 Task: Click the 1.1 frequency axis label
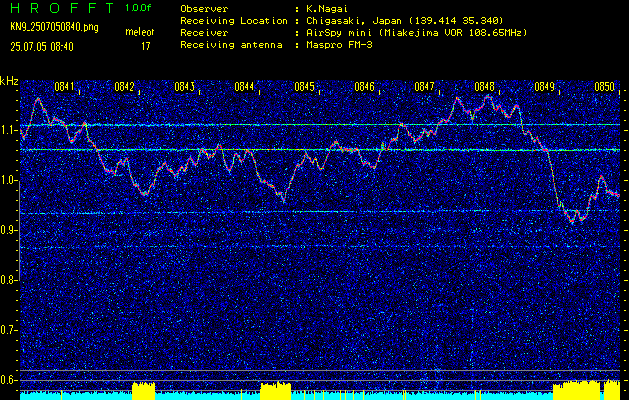(9, 130)
